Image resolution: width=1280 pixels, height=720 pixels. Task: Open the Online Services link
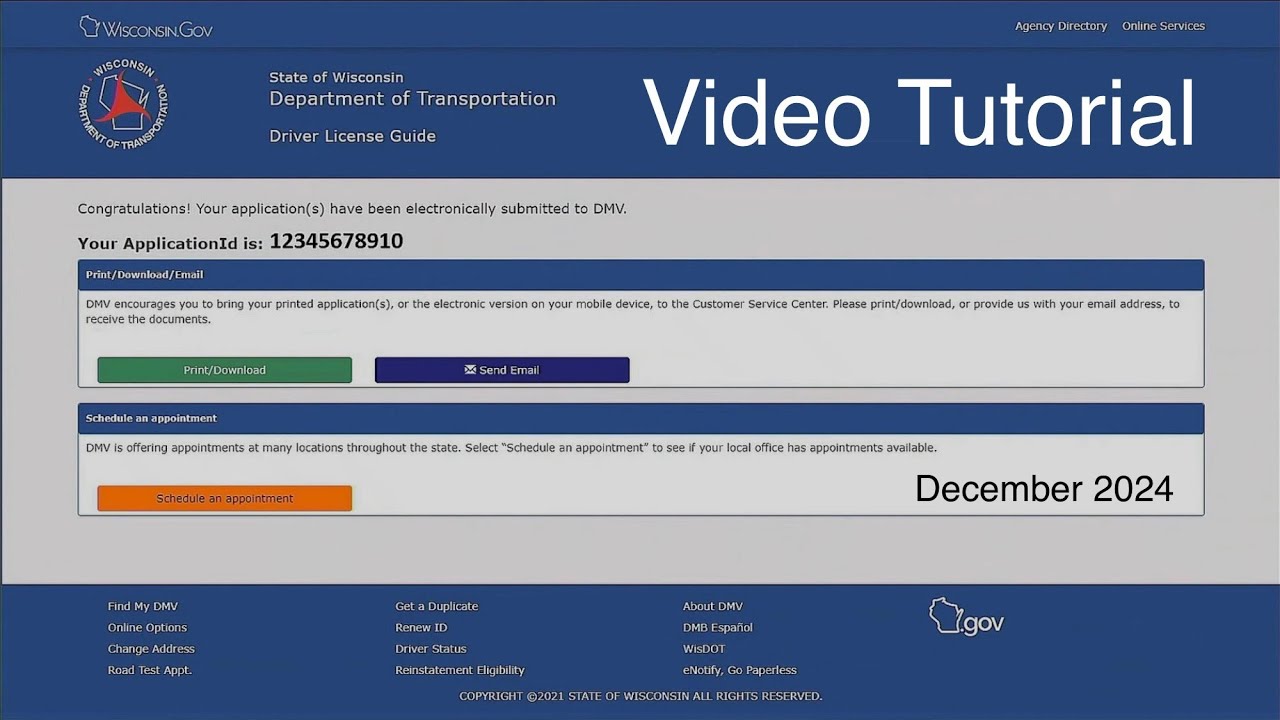pos(1163,26)
